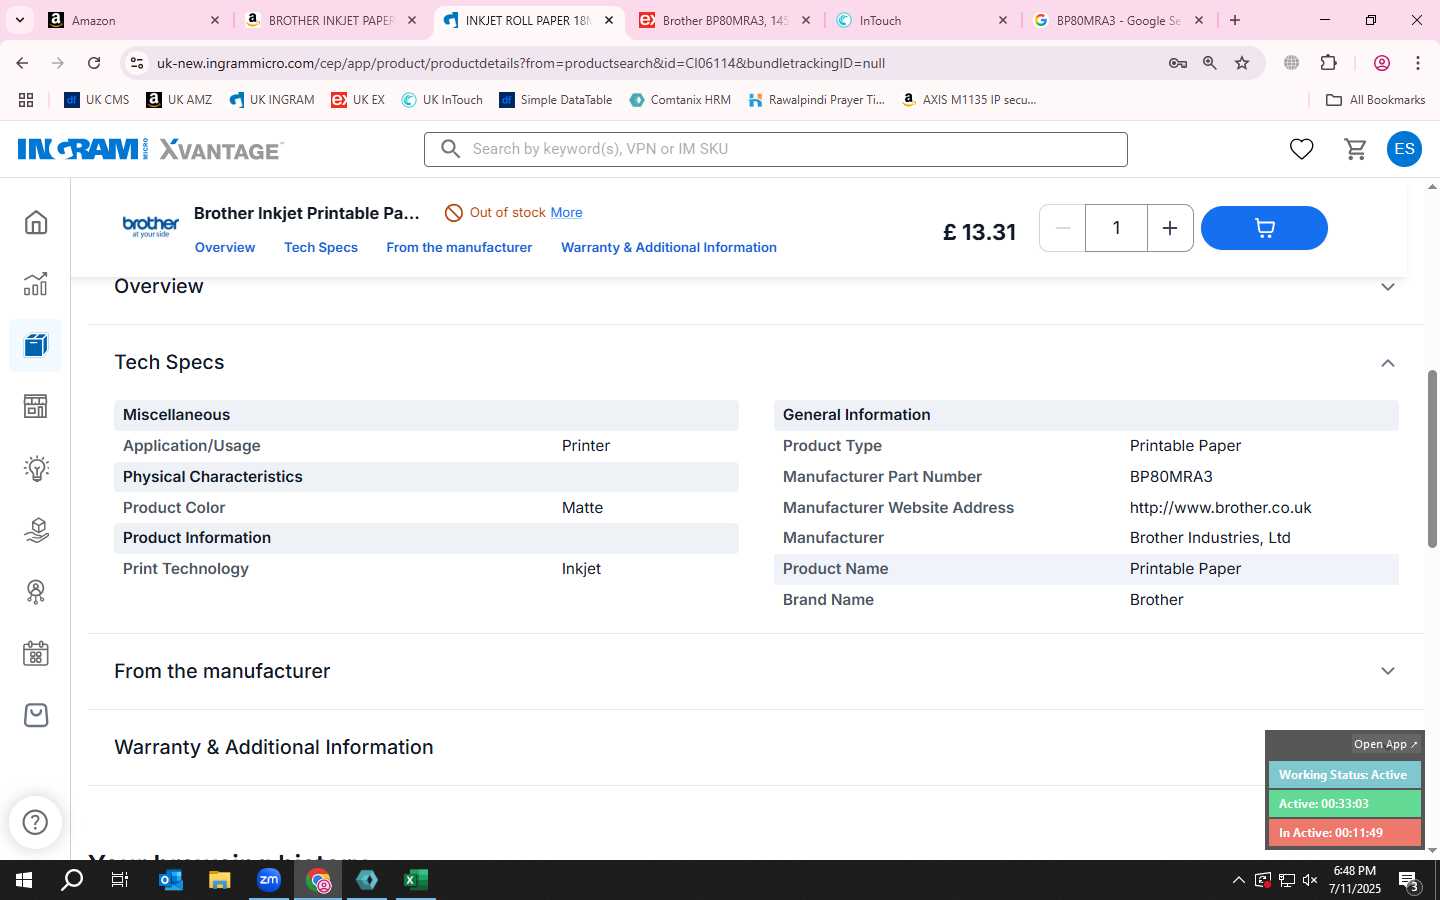This screenshot has height=900, width=1440.
Task: Open the ES user profile avatar
Action: coord(1404,149)
